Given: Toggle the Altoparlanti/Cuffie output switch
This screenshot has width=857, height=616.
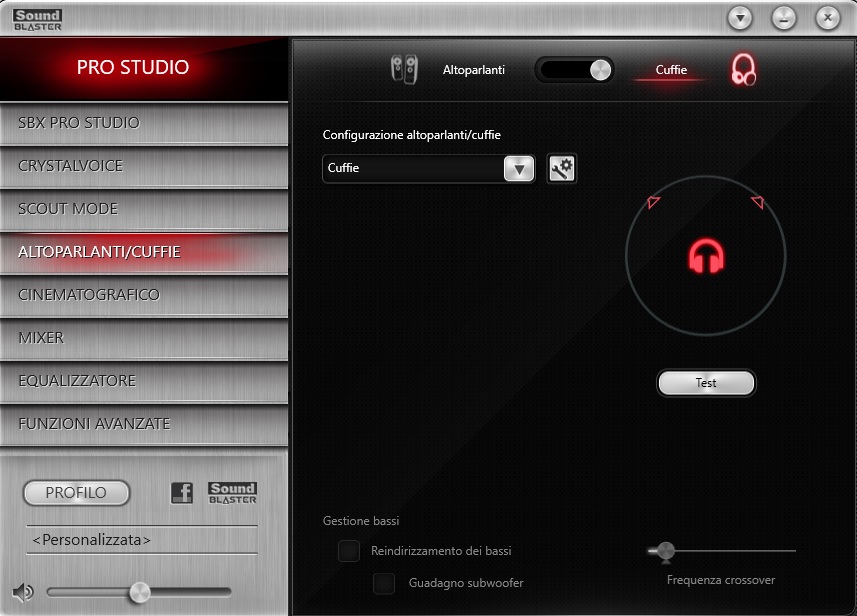Looking at the screenshot, I should 574,70.
